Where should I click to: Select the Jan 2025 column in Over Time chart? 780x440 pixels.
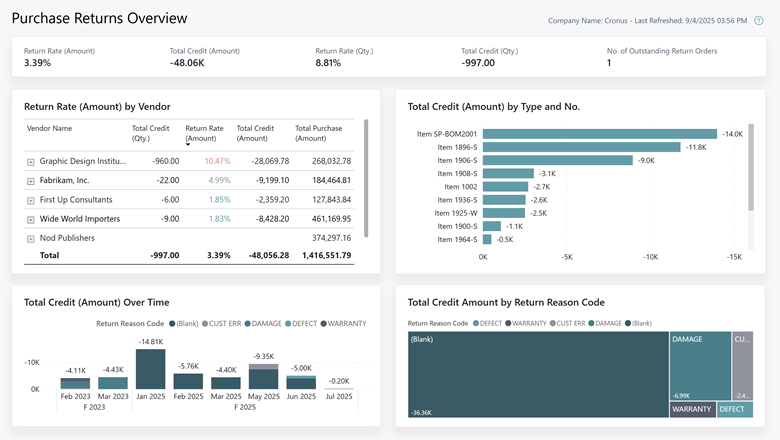click(150, 368)
